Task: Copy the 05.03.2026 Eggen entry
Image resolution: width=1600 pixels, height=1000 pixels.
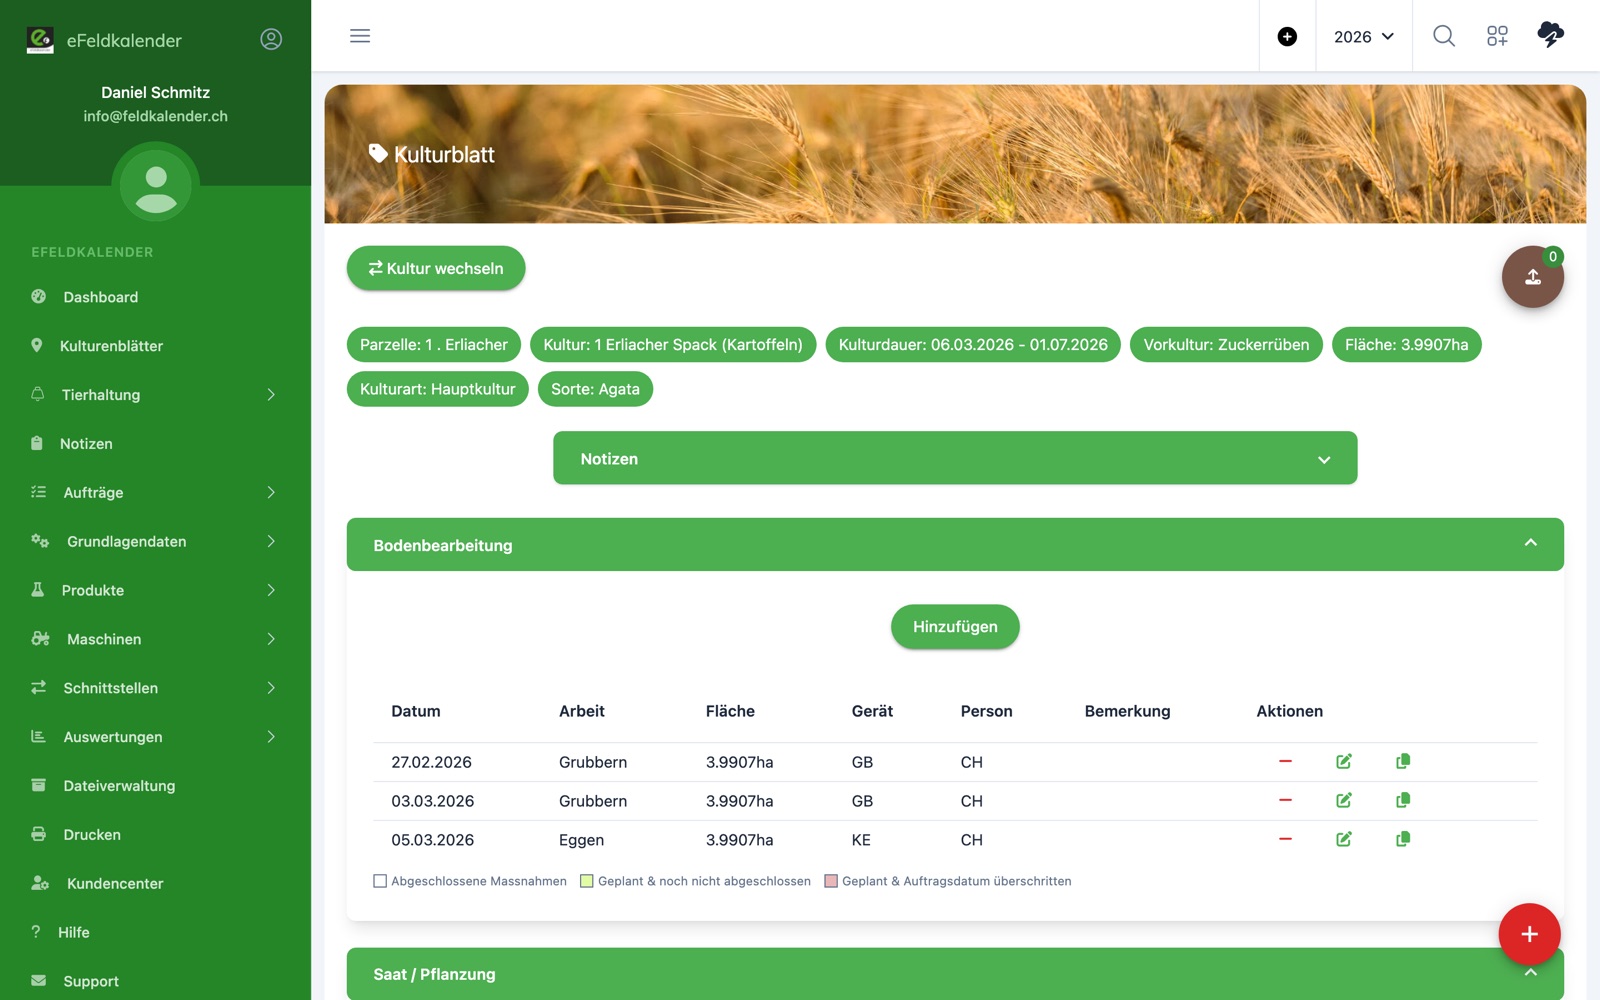Action: click(x=1403, y=840)
